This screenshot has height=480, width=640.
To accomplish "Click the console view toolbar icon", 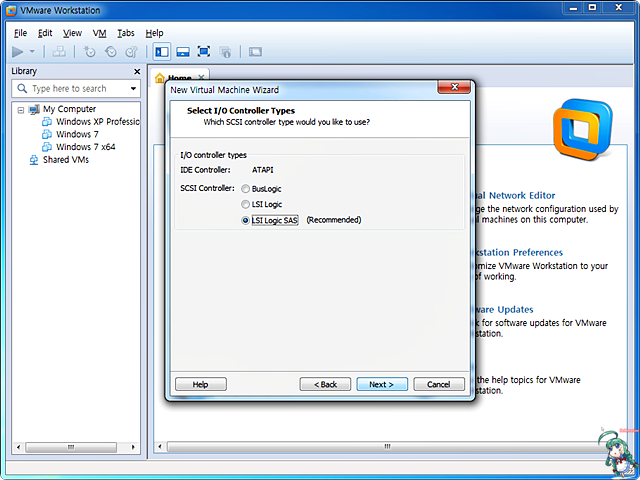I will 255,52.
